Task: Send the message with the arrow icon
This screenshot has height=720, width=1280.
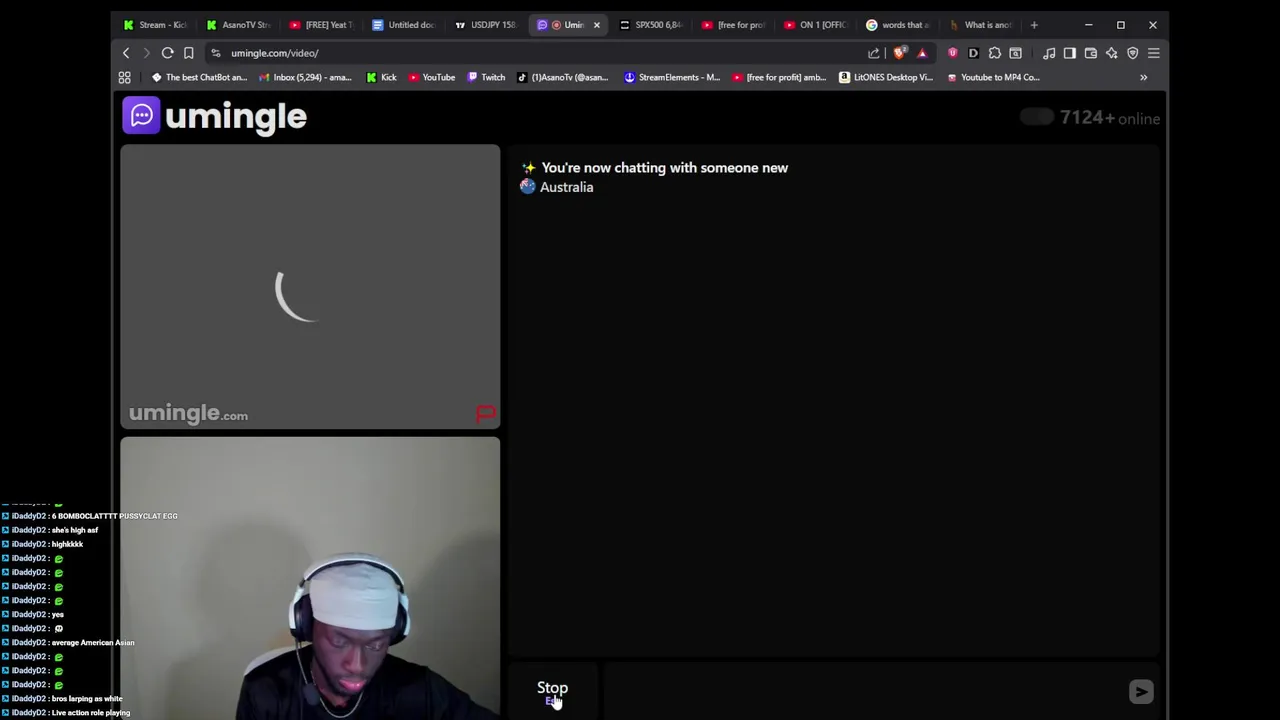Action: pyautogui.click(x=1141, y=691)
